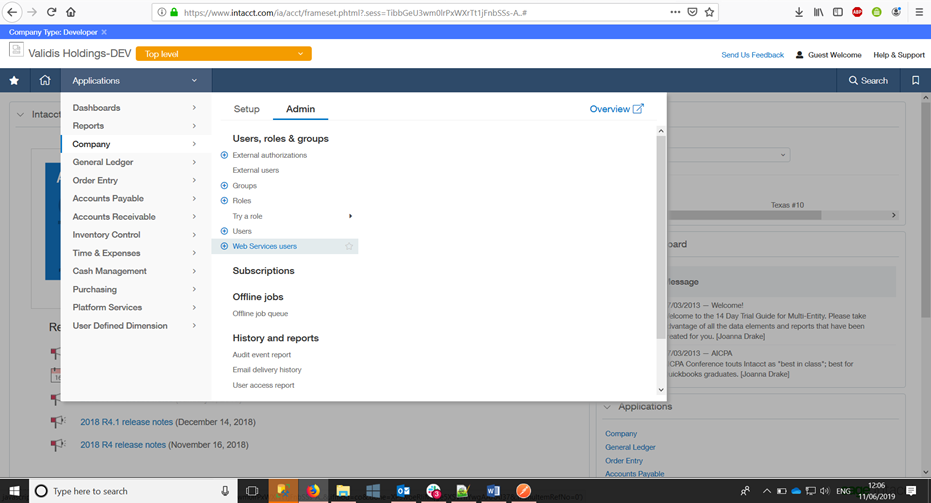
Task: Select Company in applications menu
Action: point(135,144)
